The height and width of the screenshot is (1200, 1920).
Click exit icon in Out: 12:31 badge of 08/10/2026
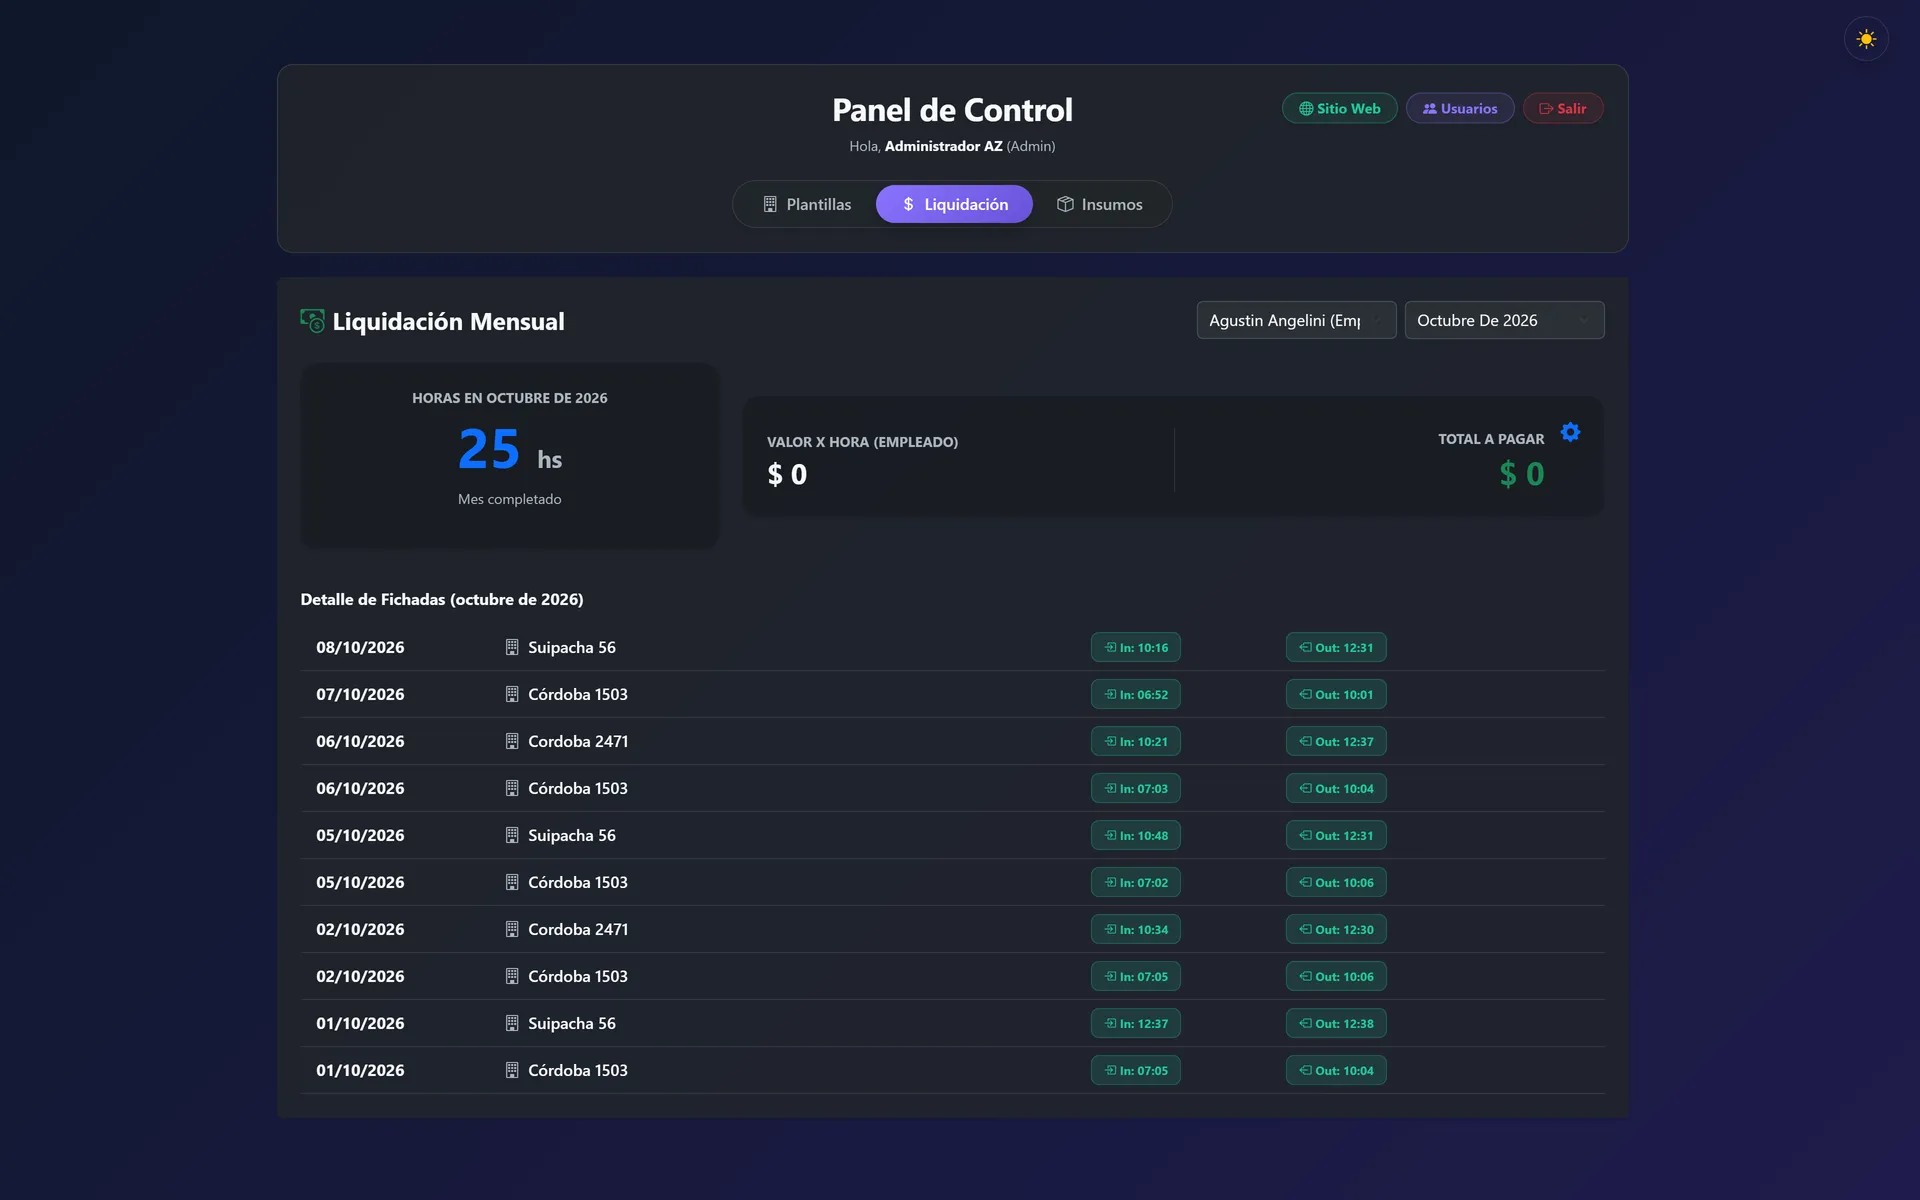(1305, 647)
